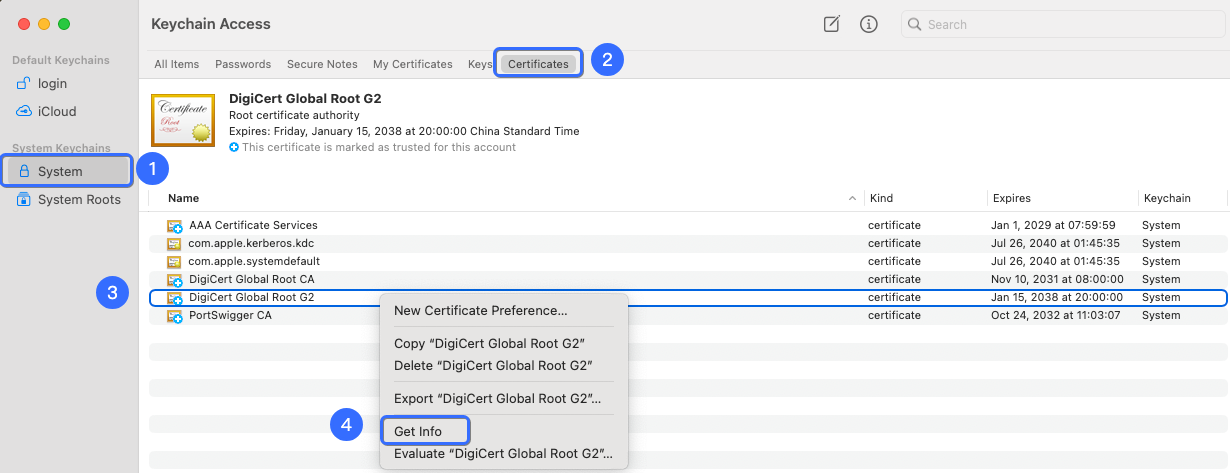Click the compose new note icon
The width and height of the screenshot is (1230, 473).
click(831, 24)
